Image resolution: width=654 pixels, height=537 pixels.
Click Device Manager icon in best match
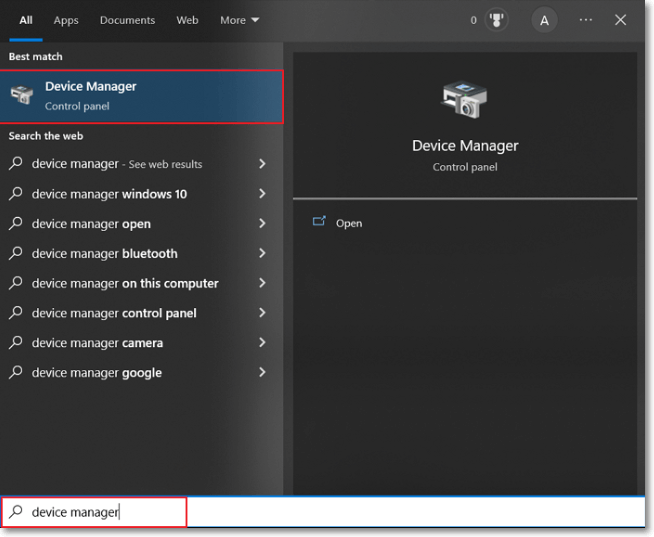pyautogui.click(x=22, y=95)
